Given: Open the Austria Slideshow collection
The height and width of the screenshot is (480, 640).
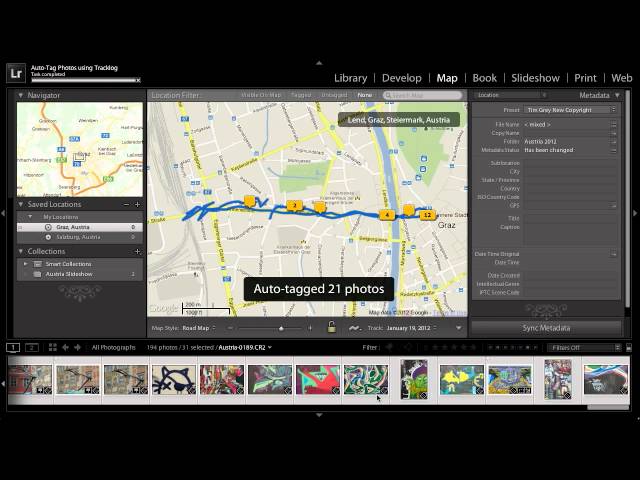Looking at the screenshot, I should pos(69,274).
